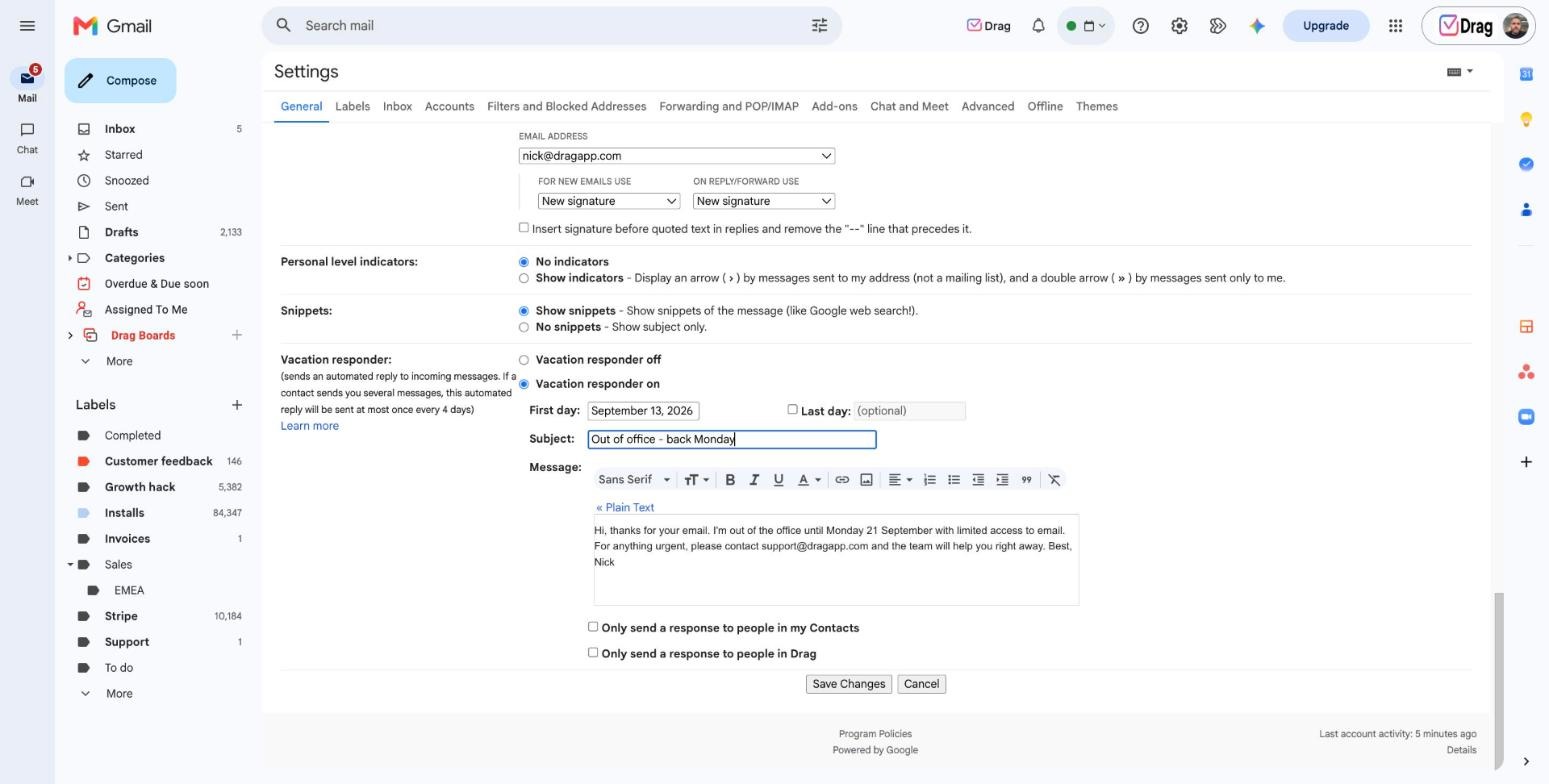Enable the Last day checkbox
This screenshot has height=784, width=1549.
(x=792, y=409)
